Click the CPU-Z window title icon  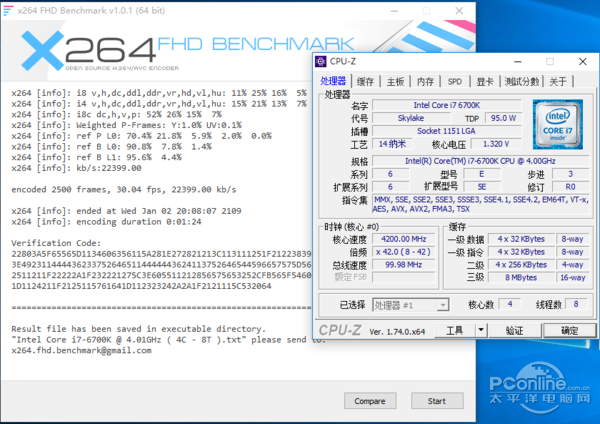(321, 61)
